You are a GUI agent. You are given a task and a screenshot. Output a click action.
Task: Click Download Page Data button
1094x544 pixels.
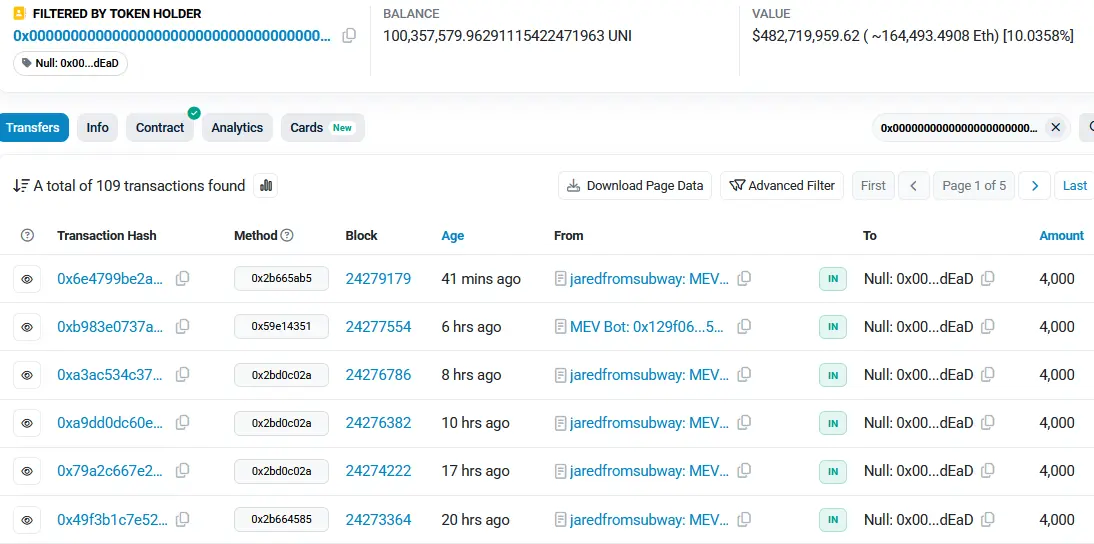(635, 186)
